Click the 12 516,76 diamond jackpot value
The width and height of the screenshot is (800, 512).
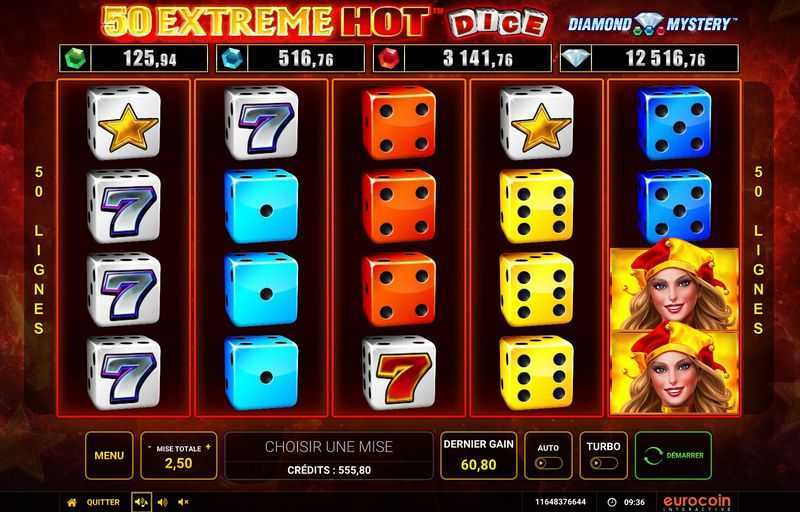click(665, 59)
